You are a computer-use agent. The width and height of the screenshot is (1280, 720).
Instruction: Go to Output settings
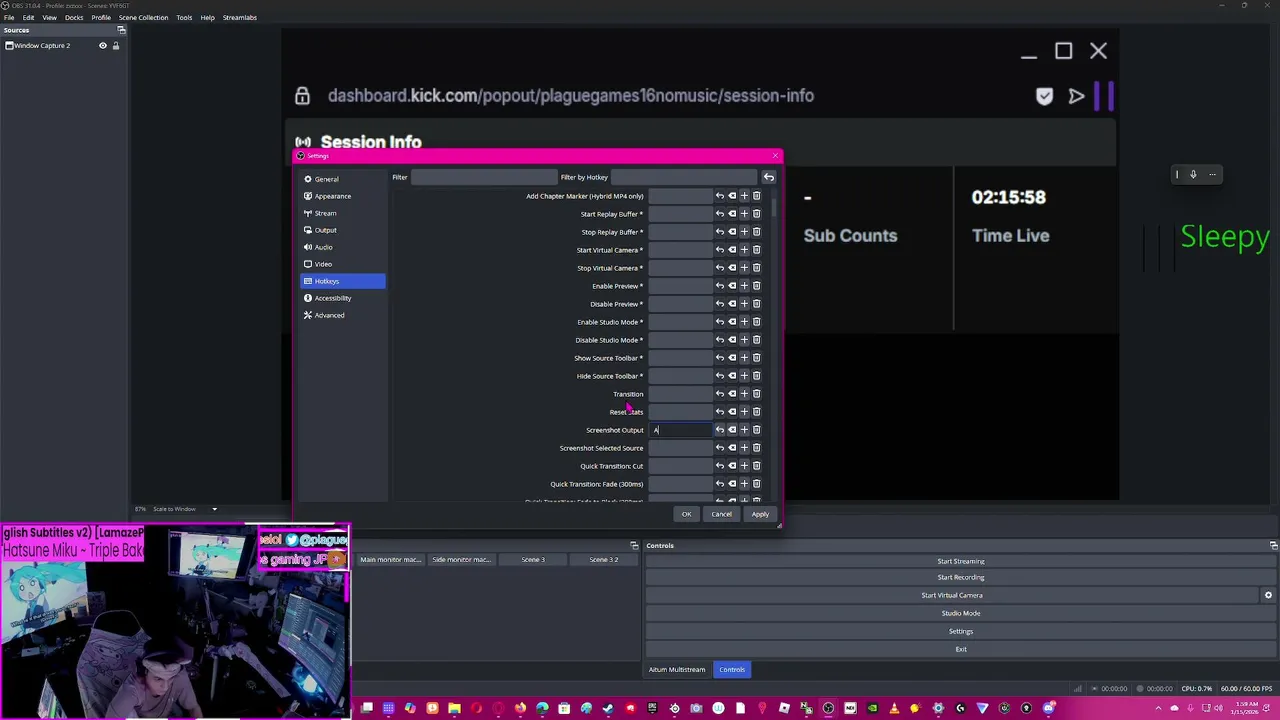click(x=343, y=230)
